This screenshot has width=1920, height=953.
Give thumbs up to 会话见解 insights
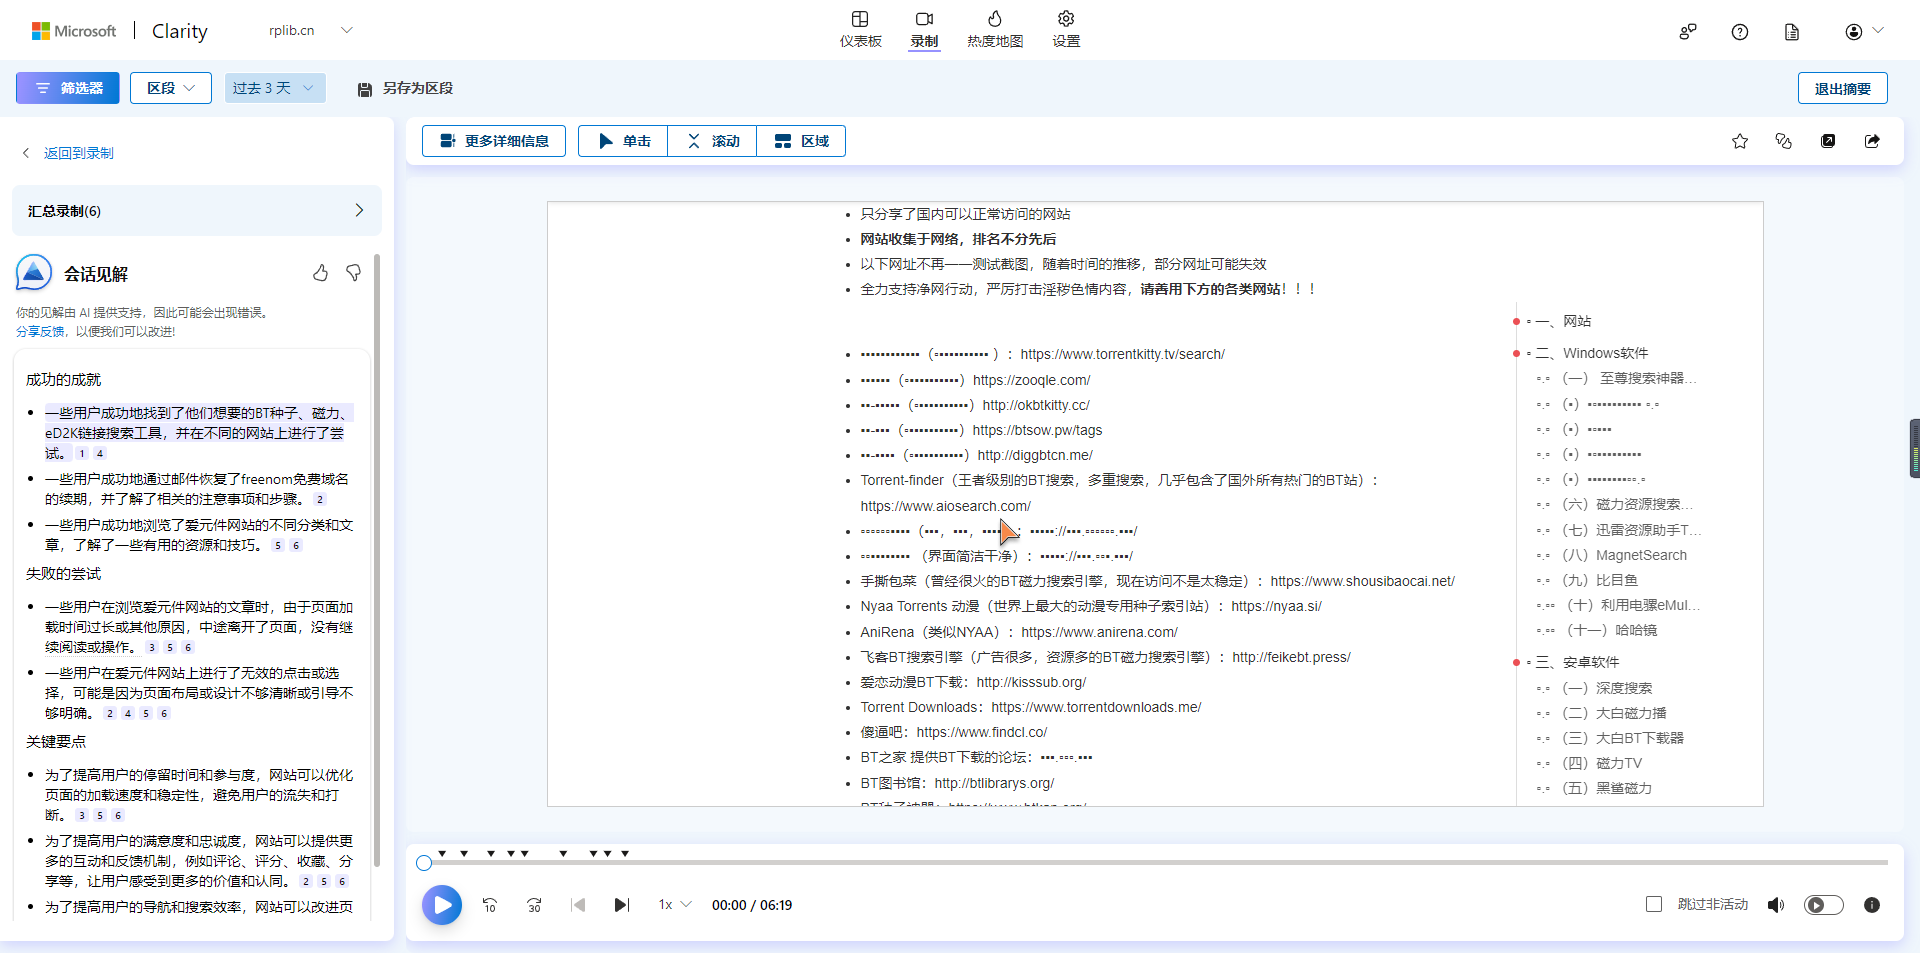(x=321, y=272)
